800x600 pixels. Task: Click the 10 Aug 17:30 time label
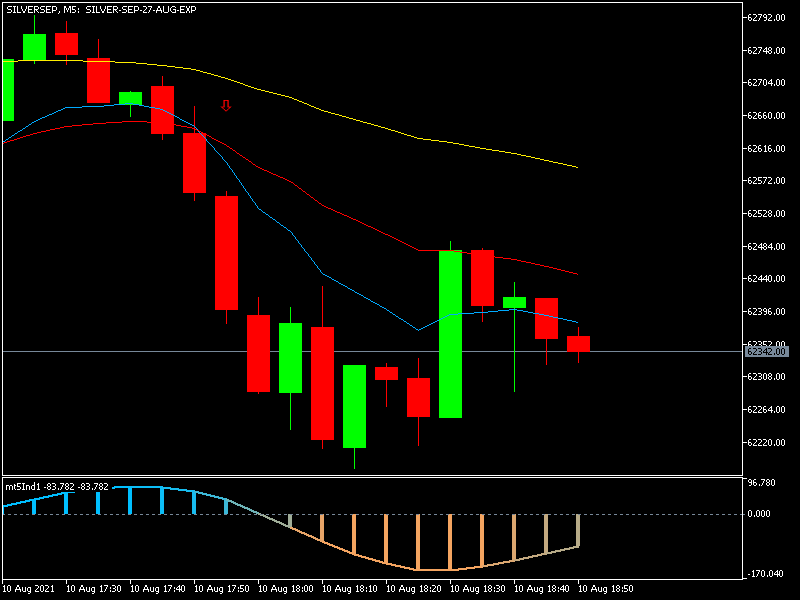[x=94, y=589]
